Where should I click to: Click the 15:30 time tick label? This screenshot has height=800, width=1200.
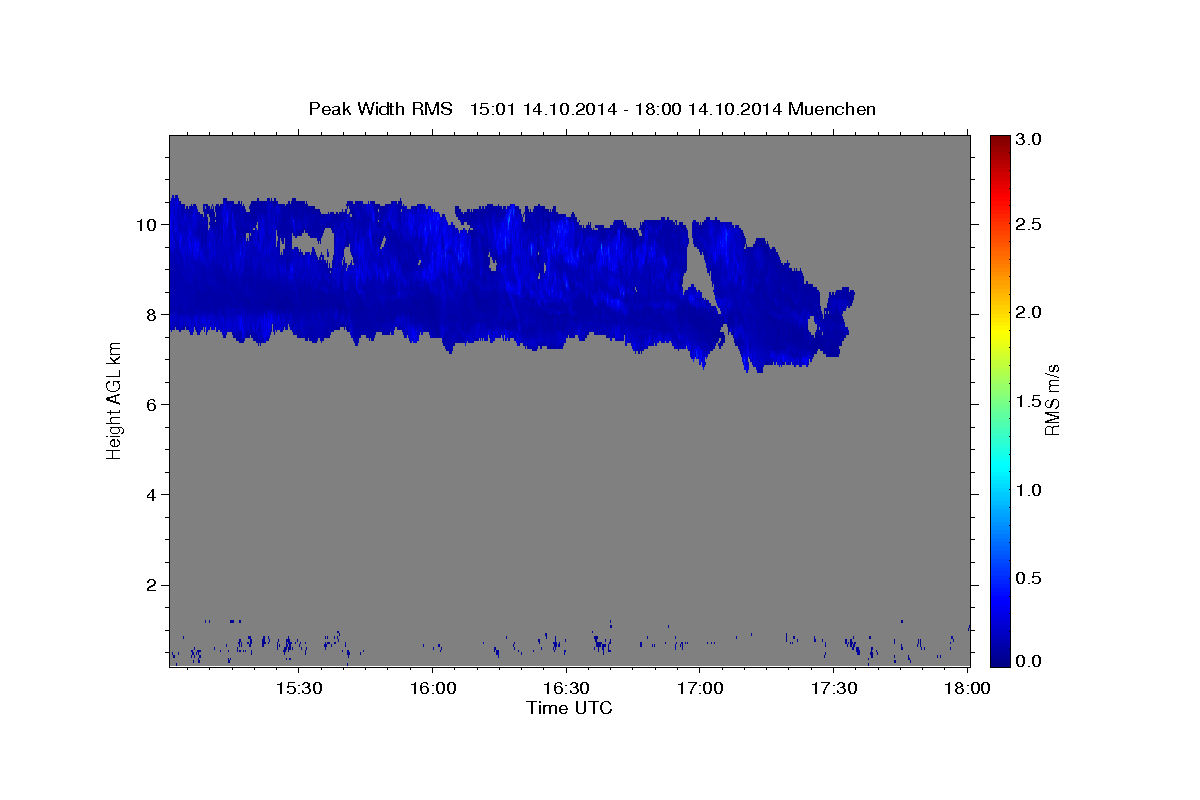coord(299,689)
